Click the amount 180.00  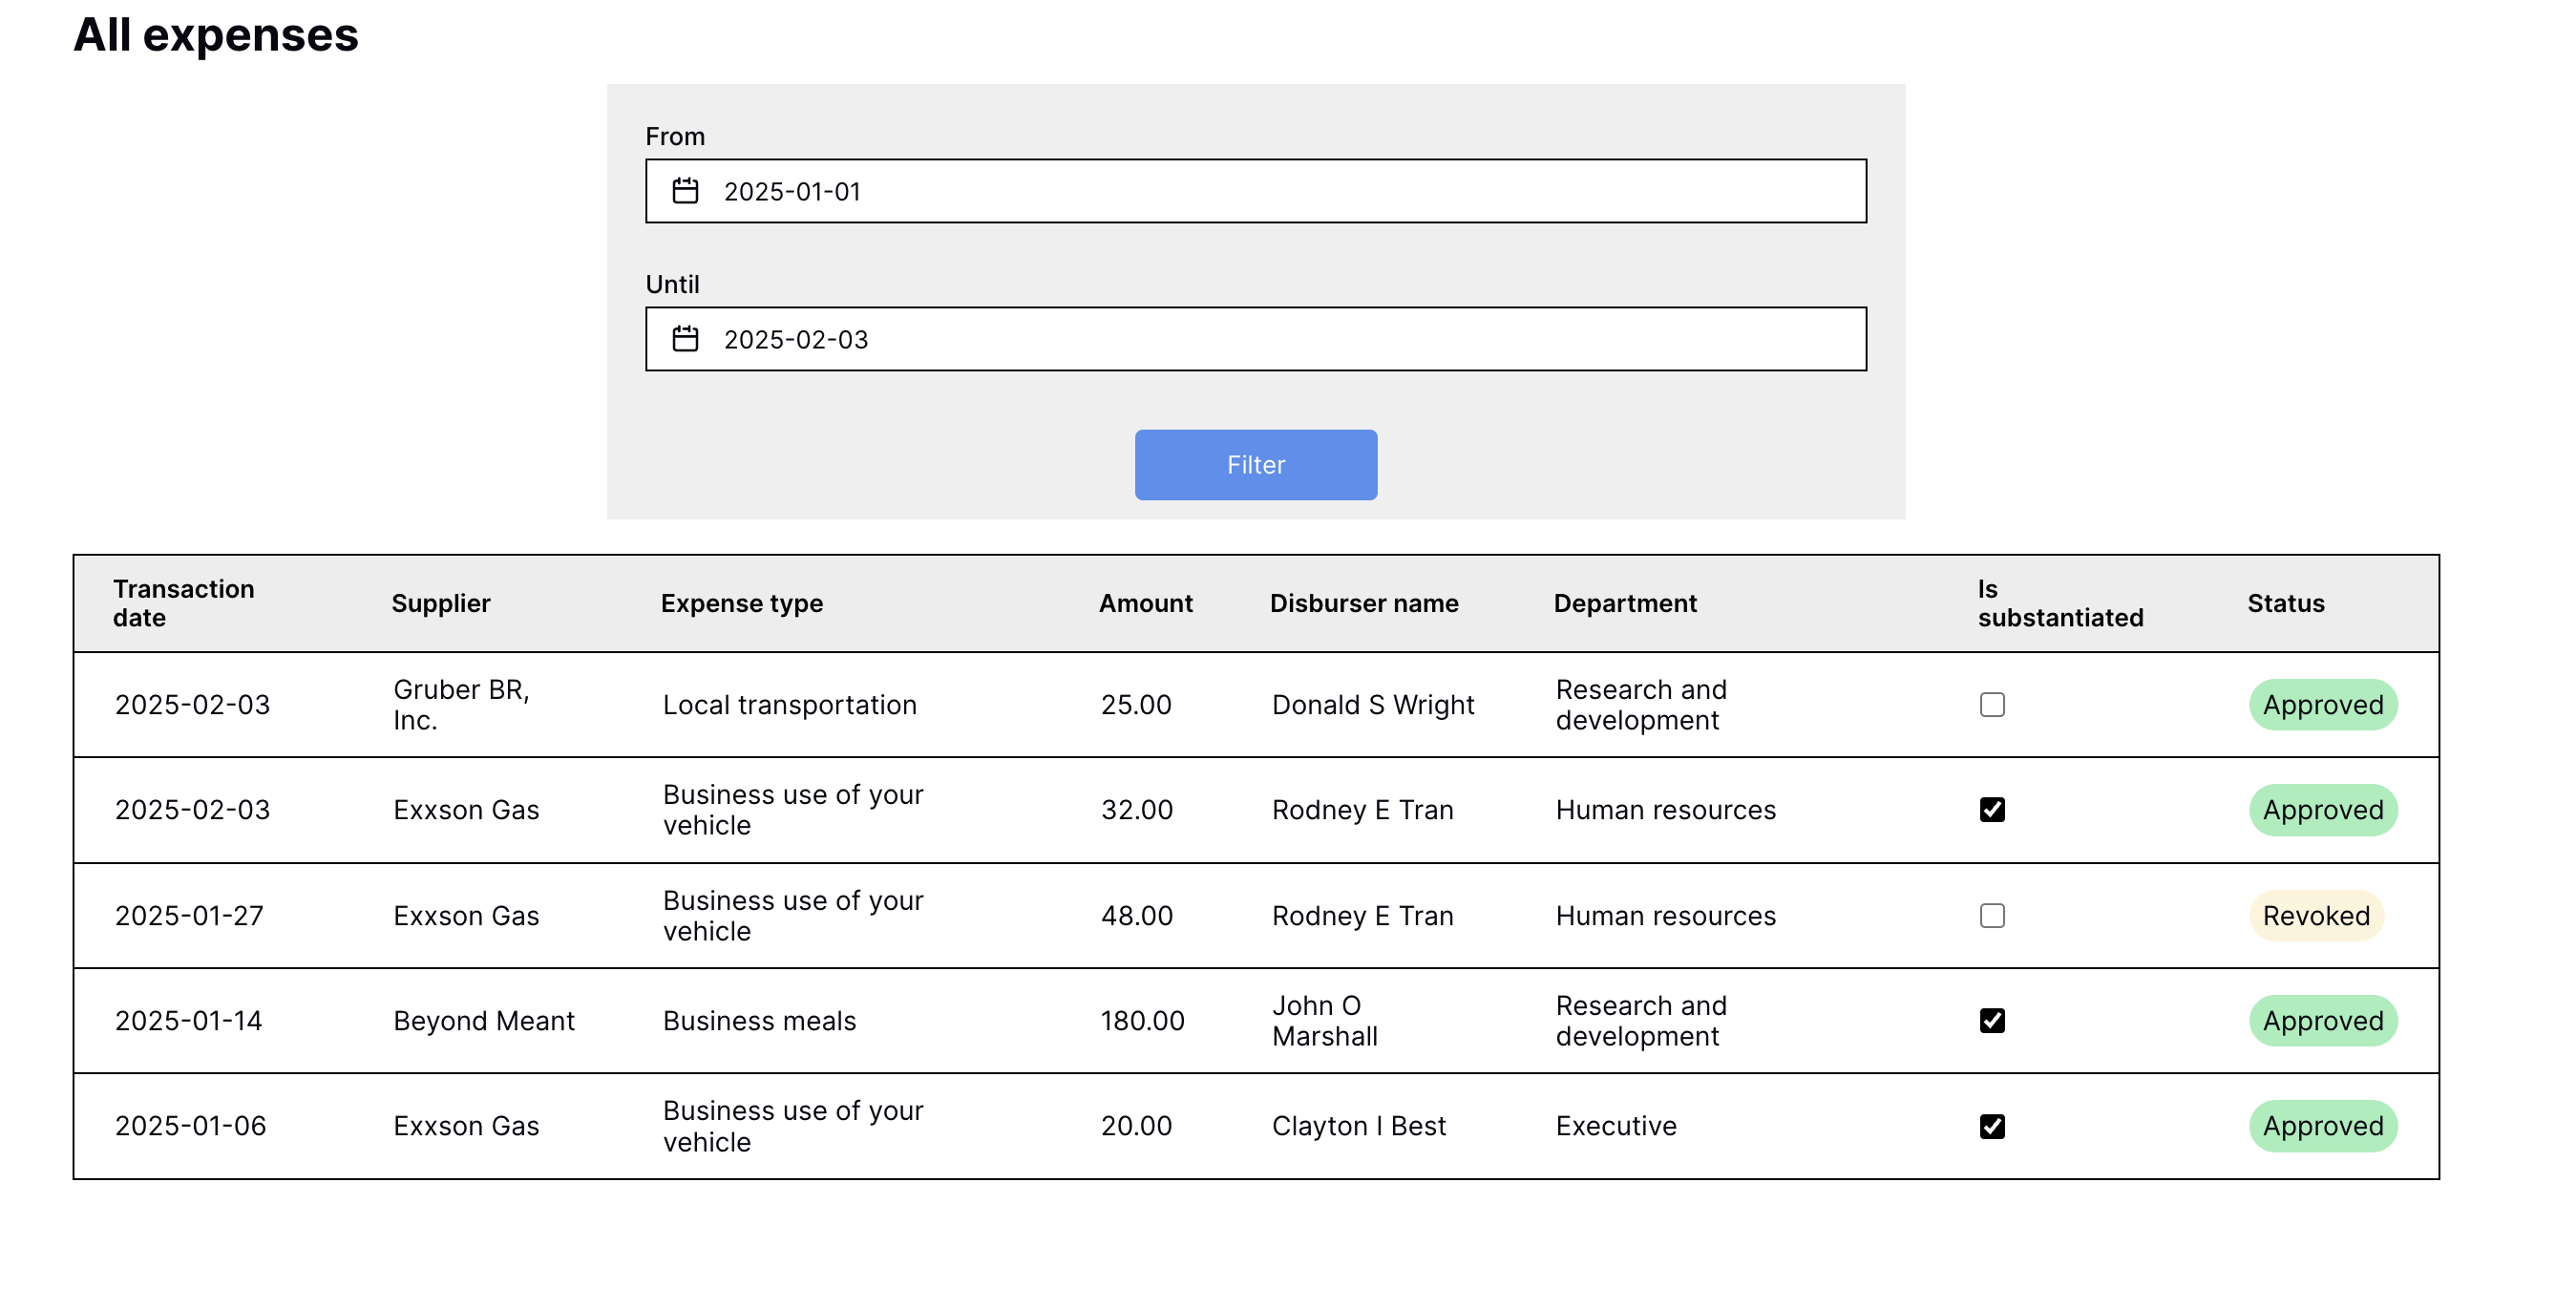click(1142, 1021)
